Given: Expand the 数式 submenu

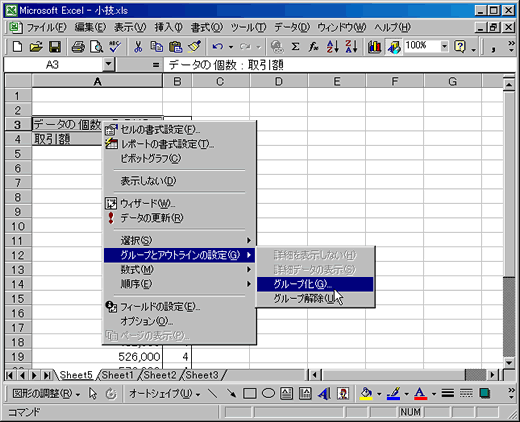Looking at the screenshot, I should (180, 269).
